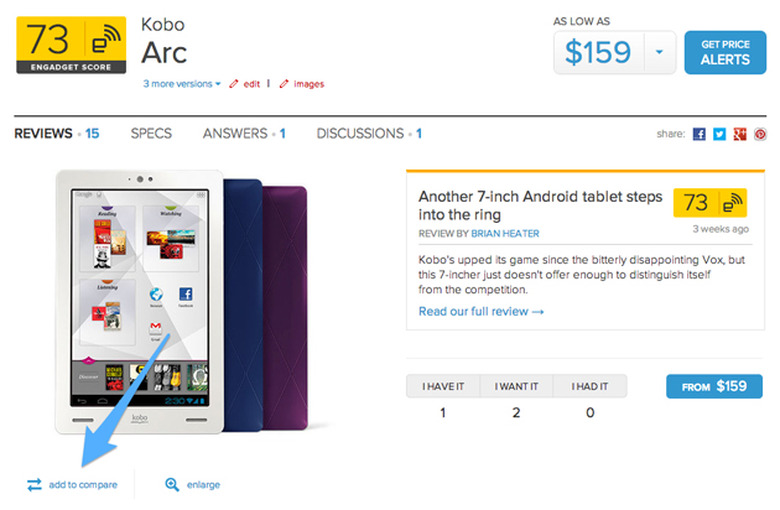Click the pencil edit icon

coord(234,84)
